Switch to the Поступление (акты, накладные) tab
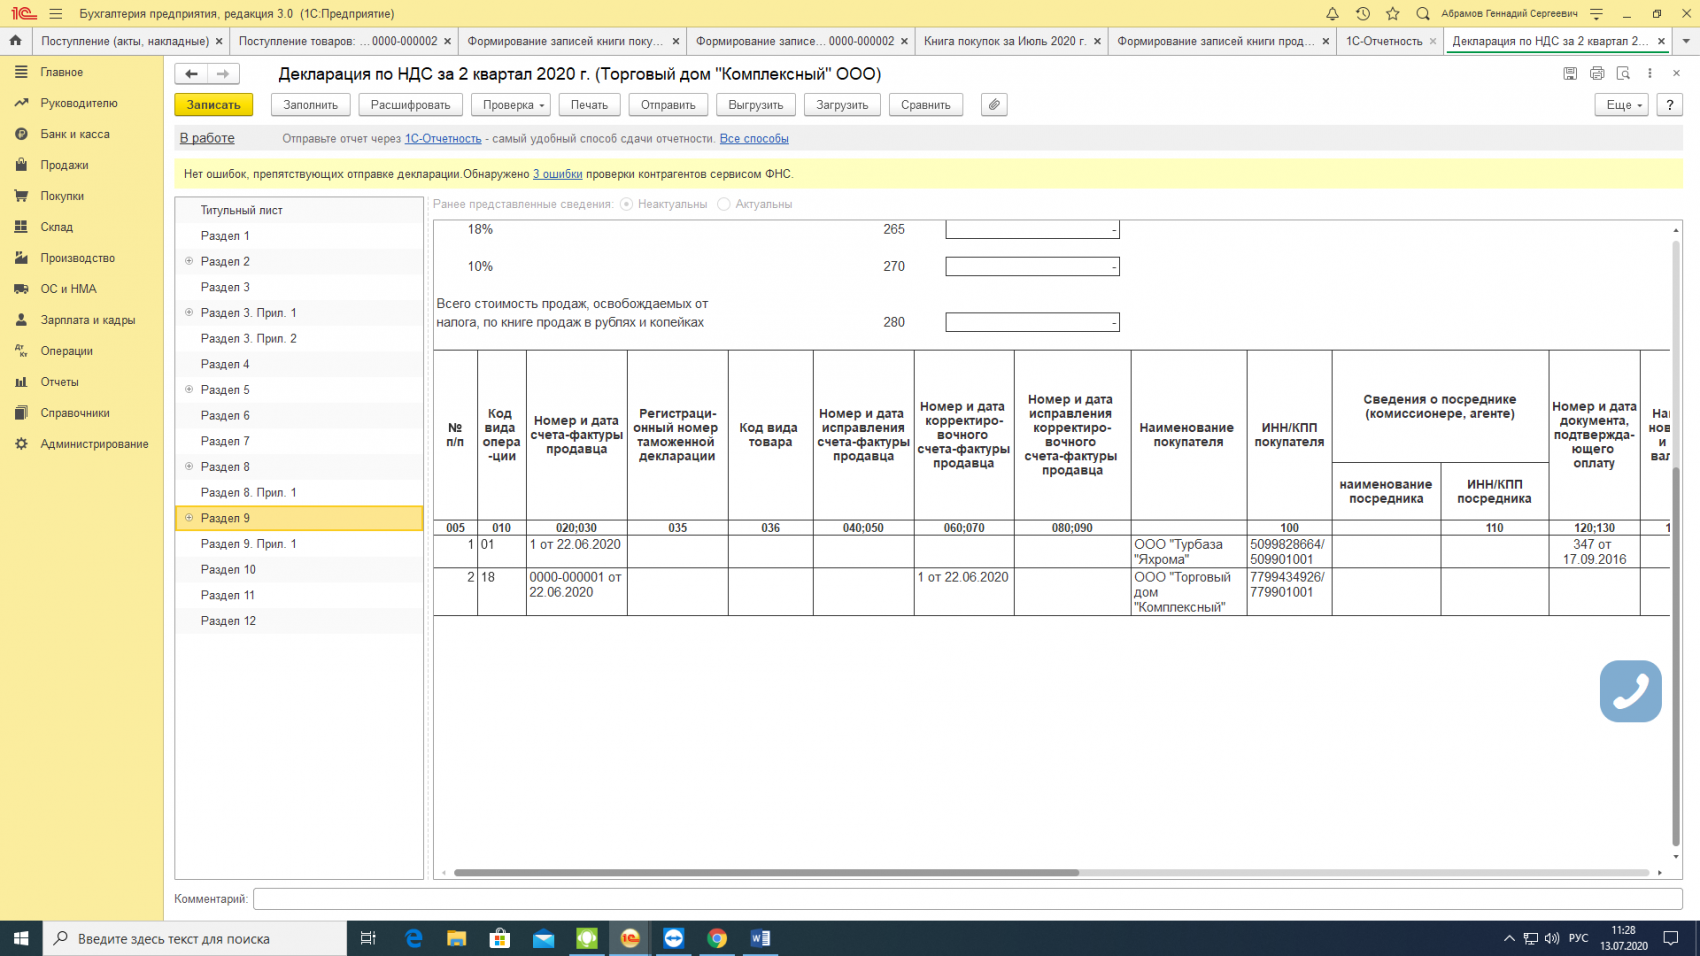Screen dimensions: 1700x956 [131, 41]
